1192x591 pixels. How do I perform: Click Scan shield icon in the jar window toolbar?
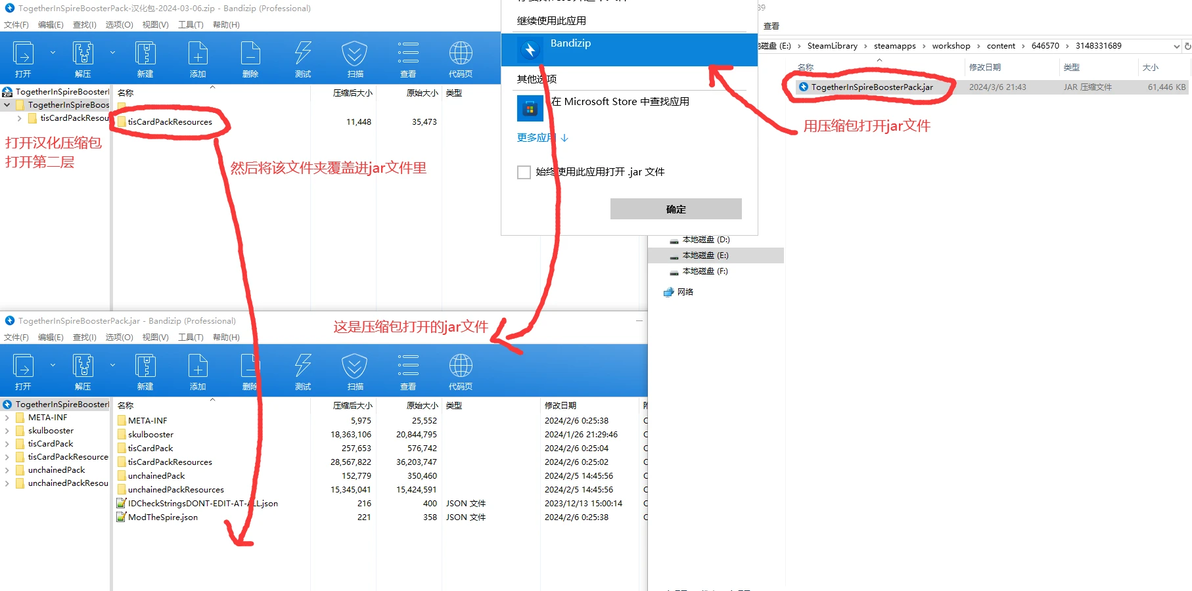[355, 366]
